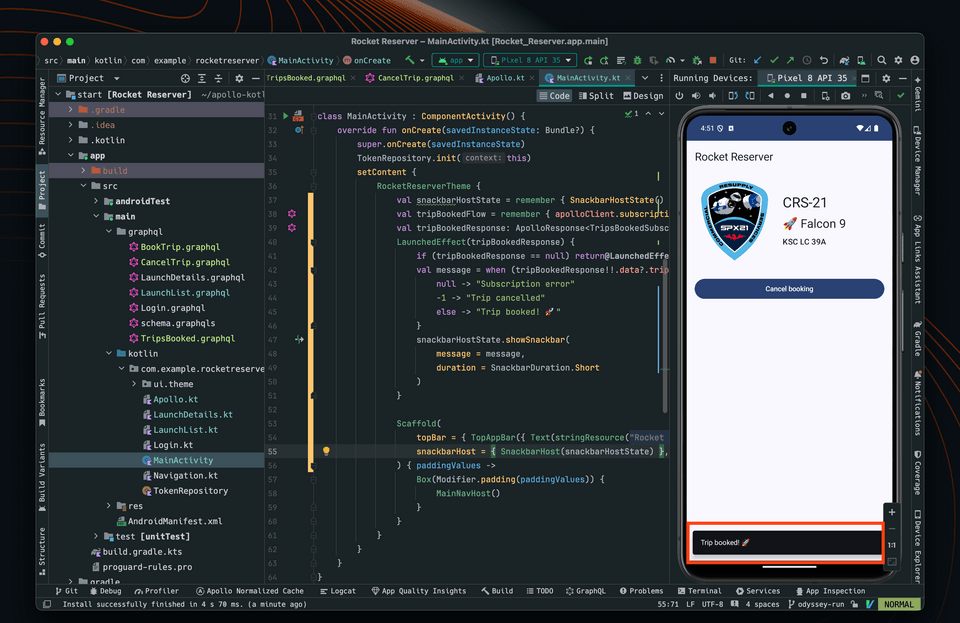Select LaunchDetails.kt in project tree
The width and height of the screenshot is (960, 623).
tap(192, 414)
